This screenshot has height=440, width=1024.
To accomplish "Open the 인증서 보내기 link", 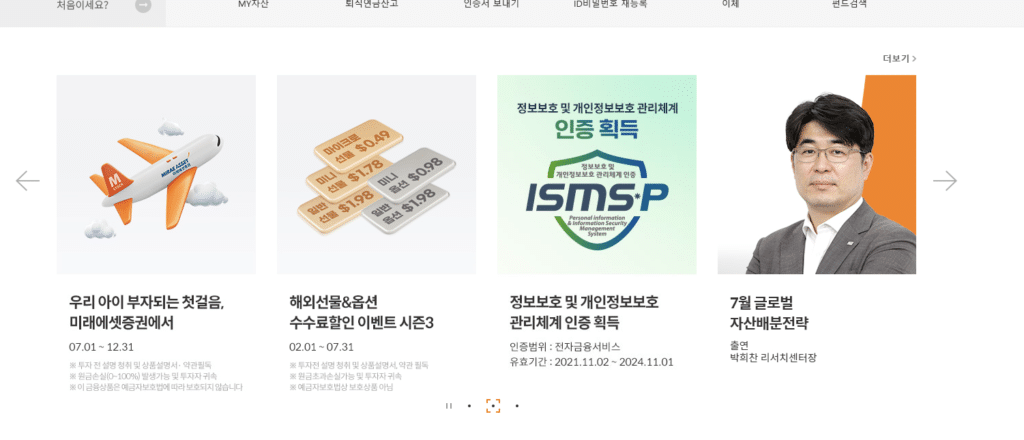I will coord(491,4).
